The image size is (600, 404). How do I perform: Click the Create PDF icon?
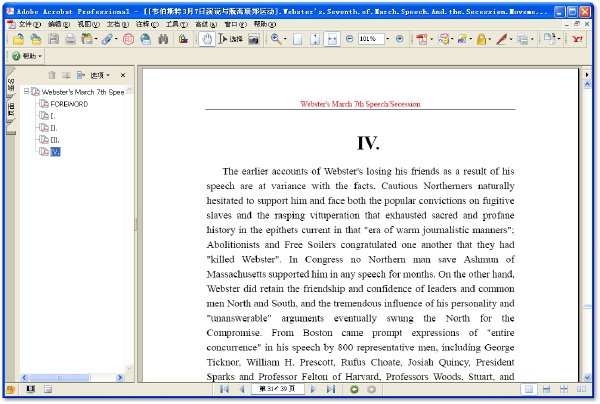421,39
